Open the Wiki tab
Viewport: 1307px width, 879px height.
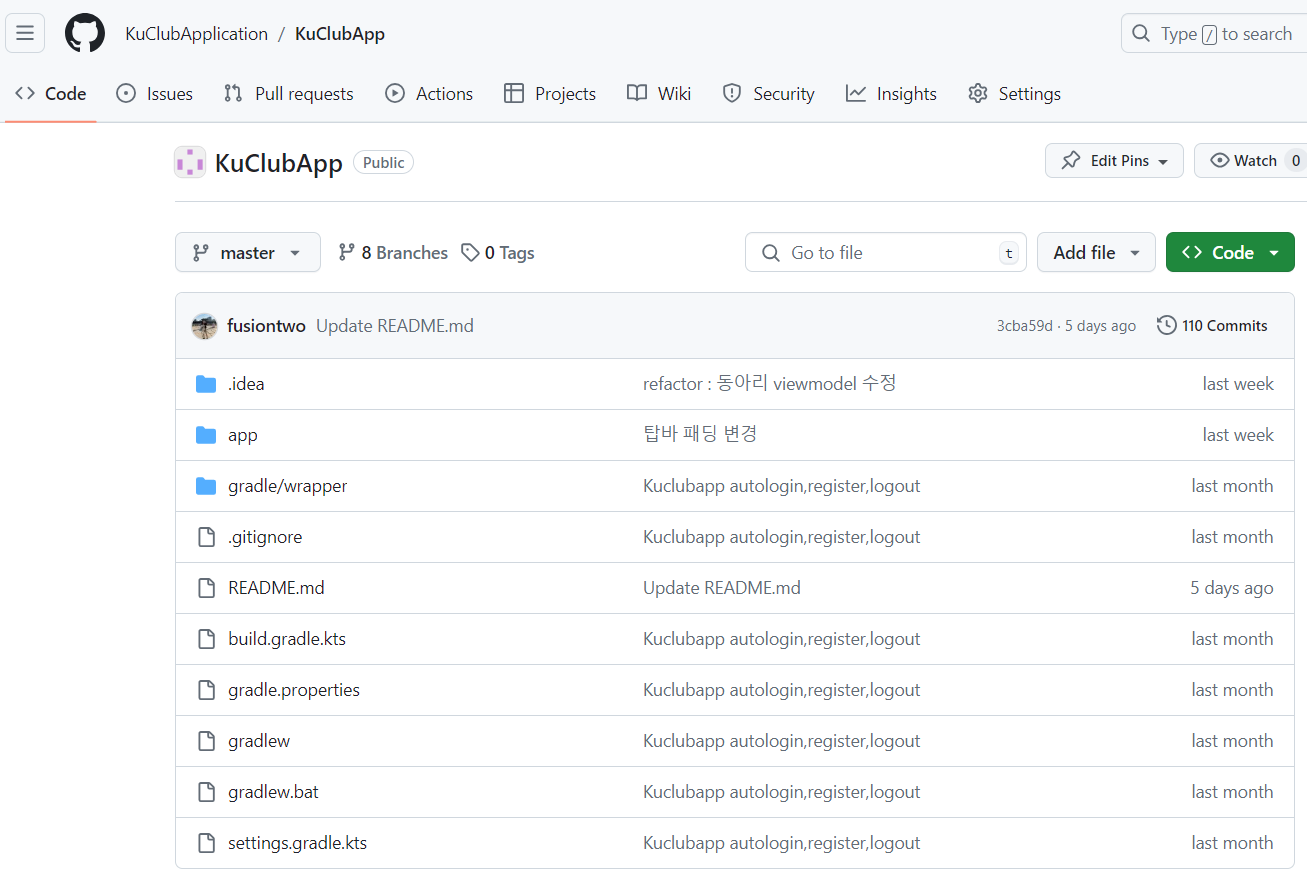pyautogui.click(x=659, y=94)
